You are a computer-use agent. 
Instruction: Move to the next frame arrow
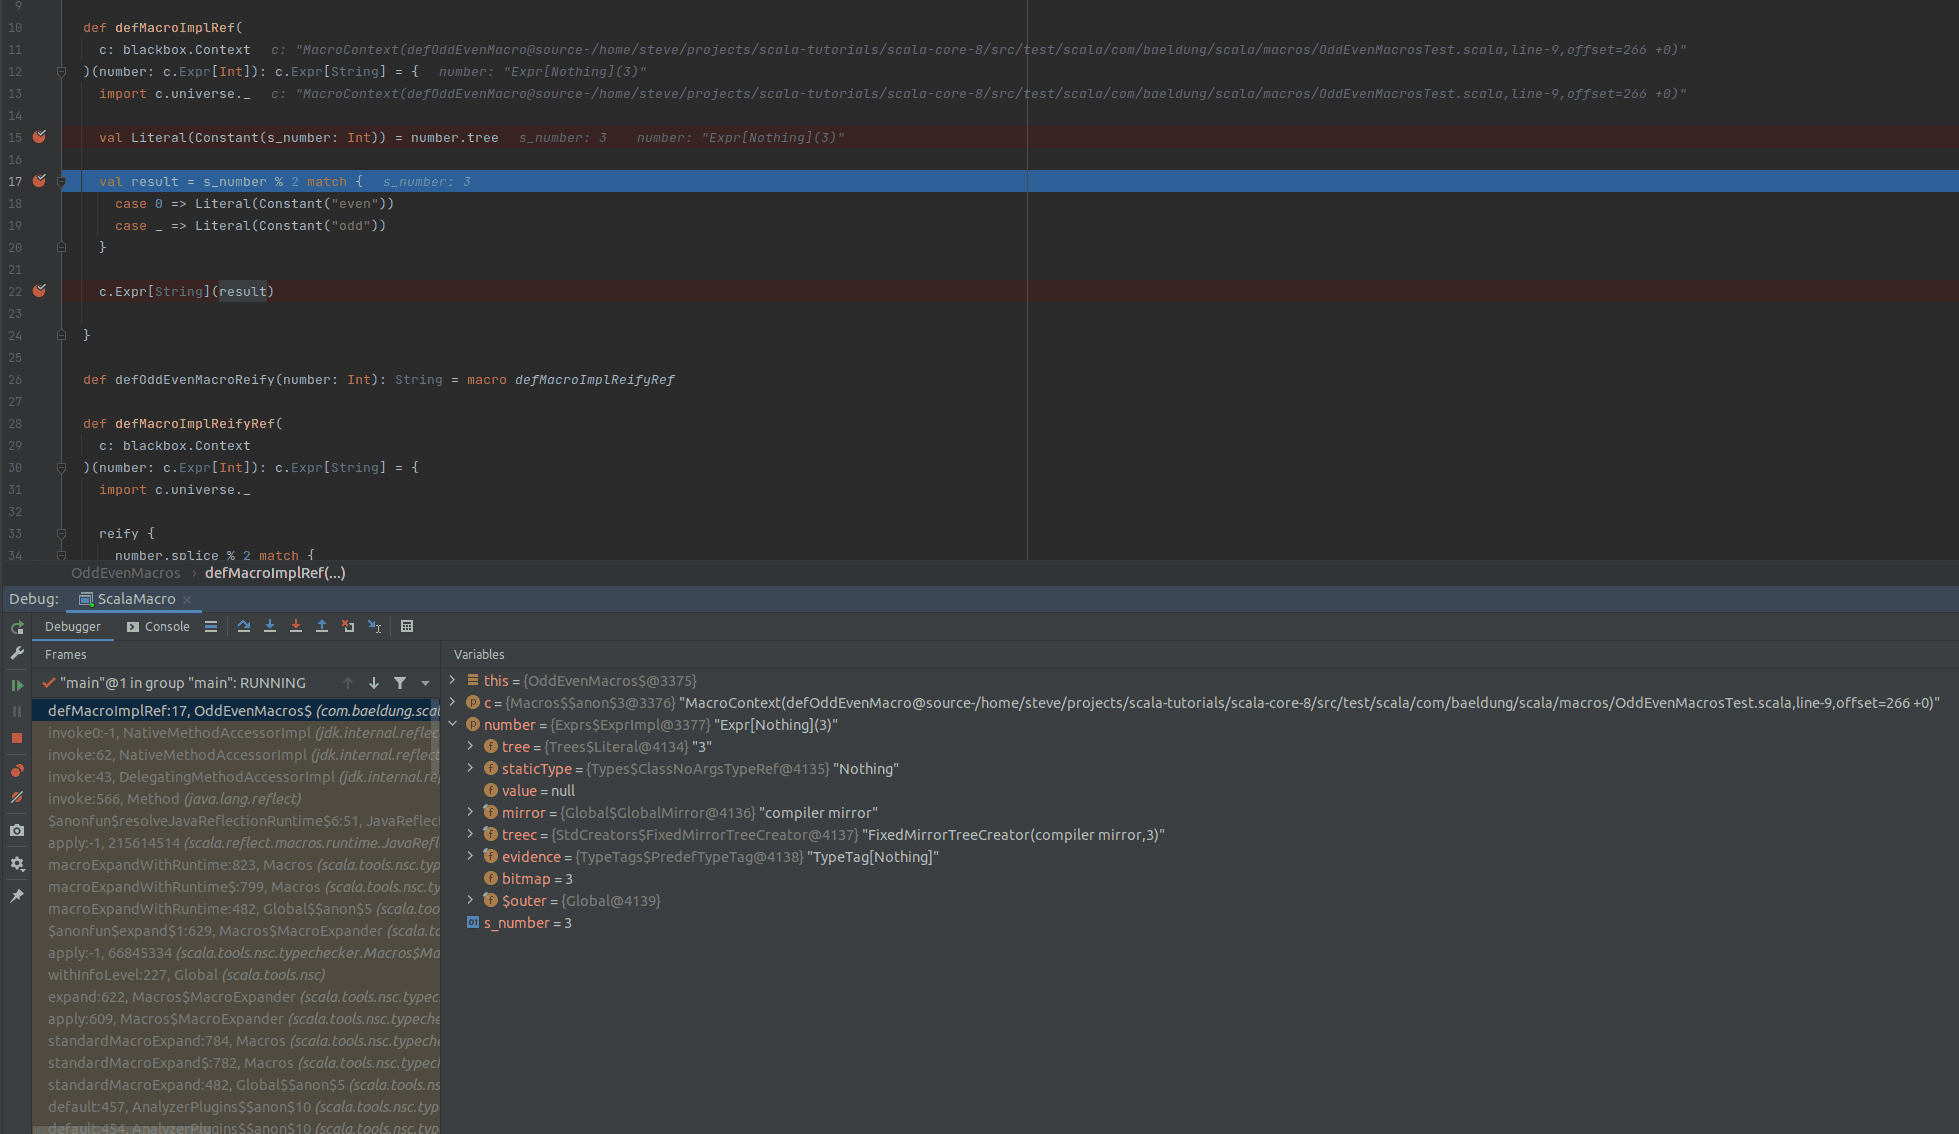tap(374, 683)
